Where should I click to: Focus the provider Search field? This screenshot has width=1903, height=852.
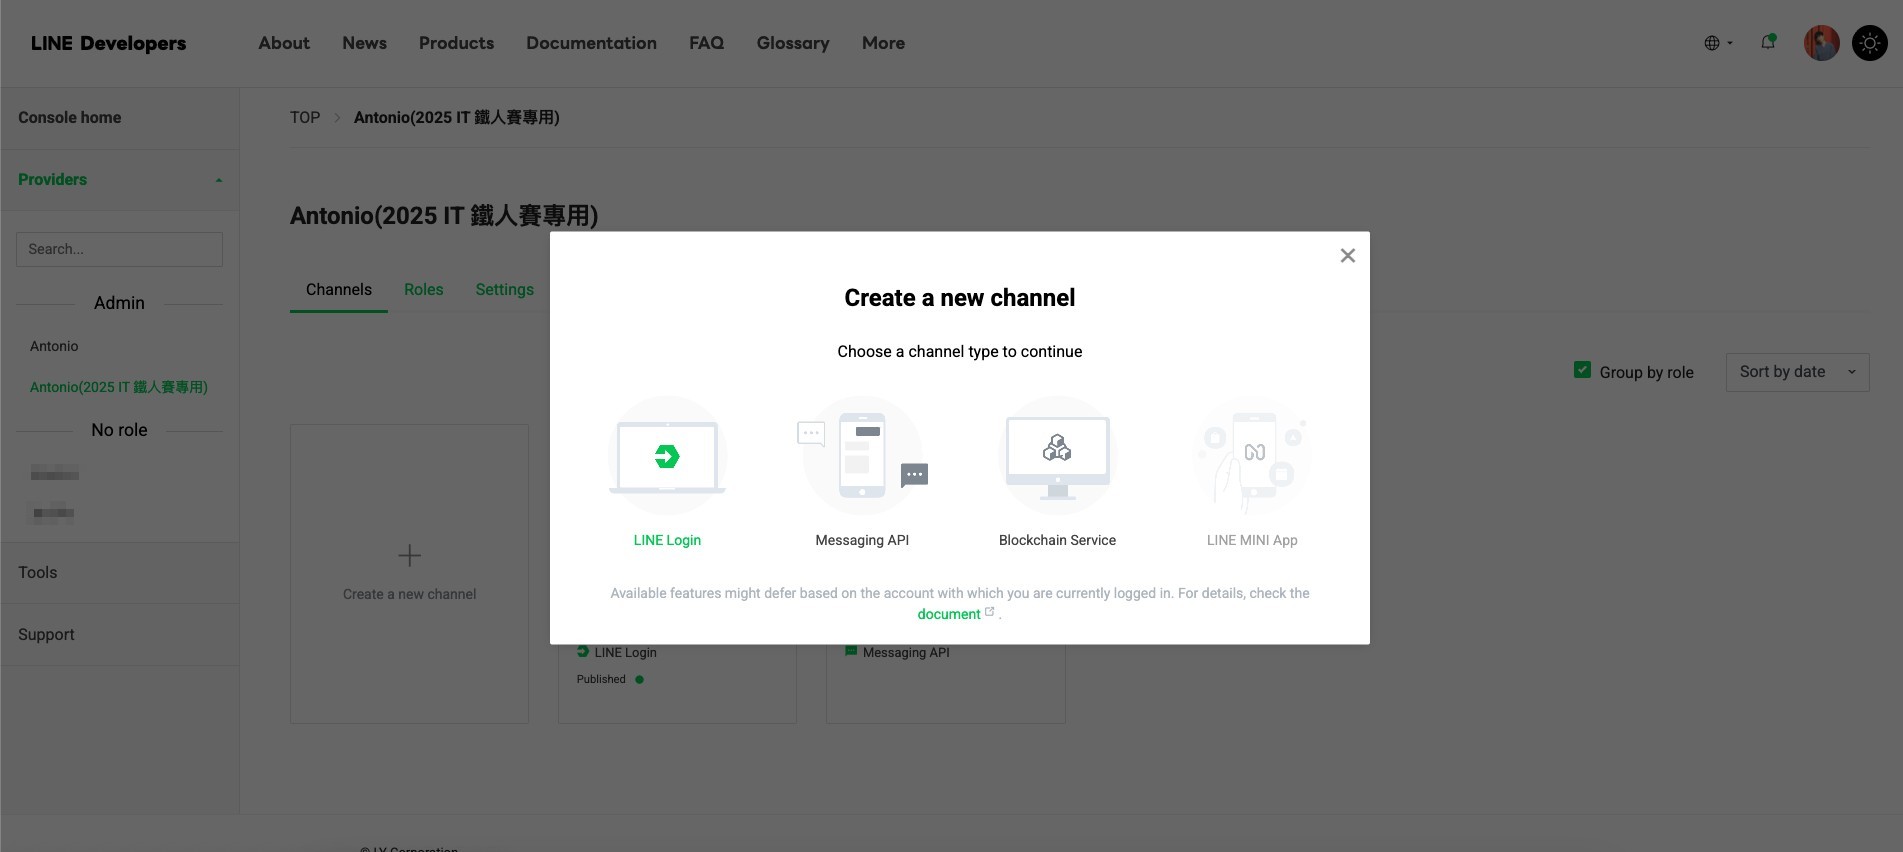pos(119,250)
